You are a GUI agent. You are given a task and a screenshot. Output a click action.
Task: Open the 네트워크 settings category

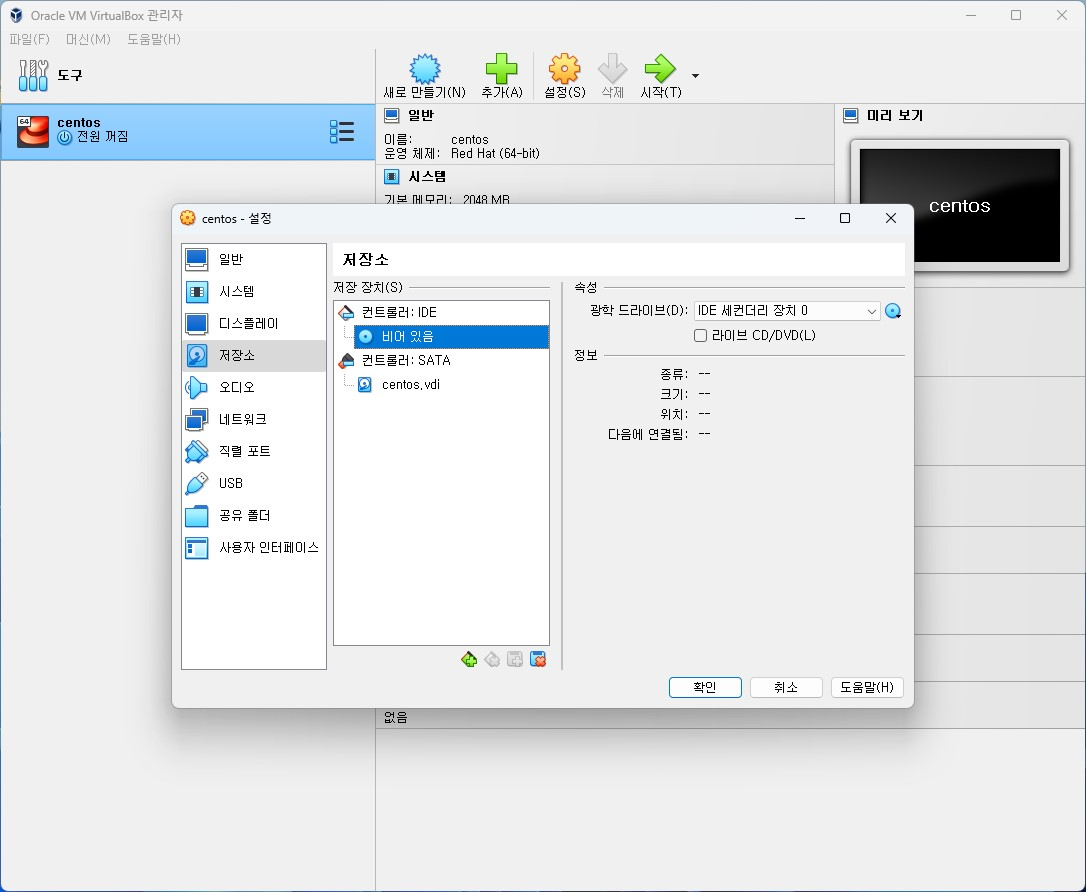(253, 419)
